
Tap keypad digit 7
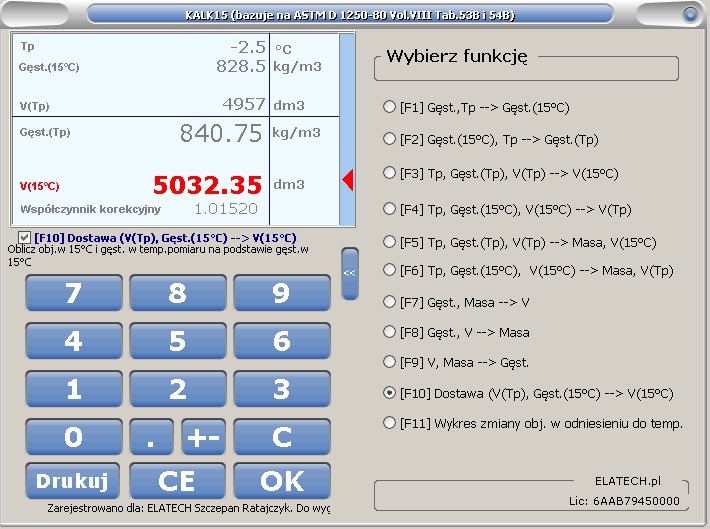coord(74,293)
